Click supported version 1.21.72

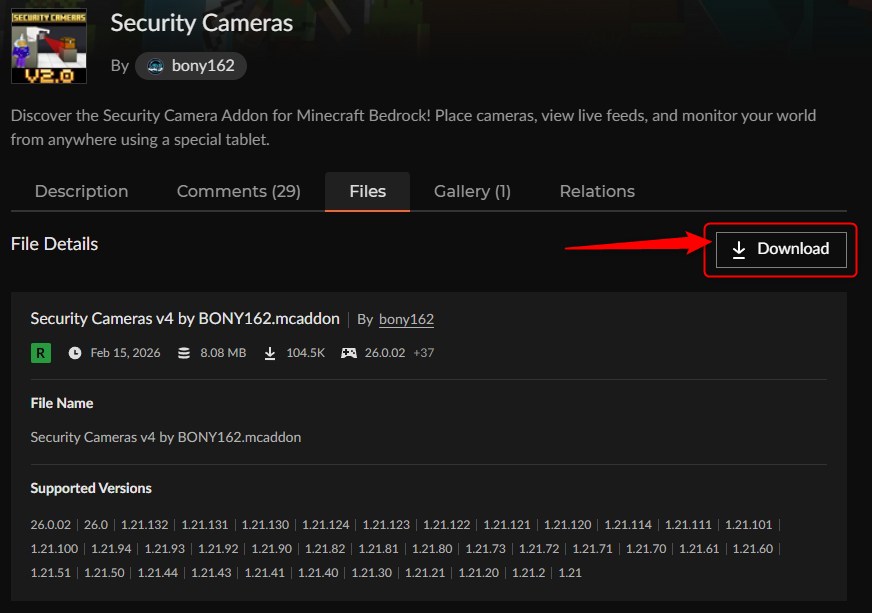pos(539,548)
